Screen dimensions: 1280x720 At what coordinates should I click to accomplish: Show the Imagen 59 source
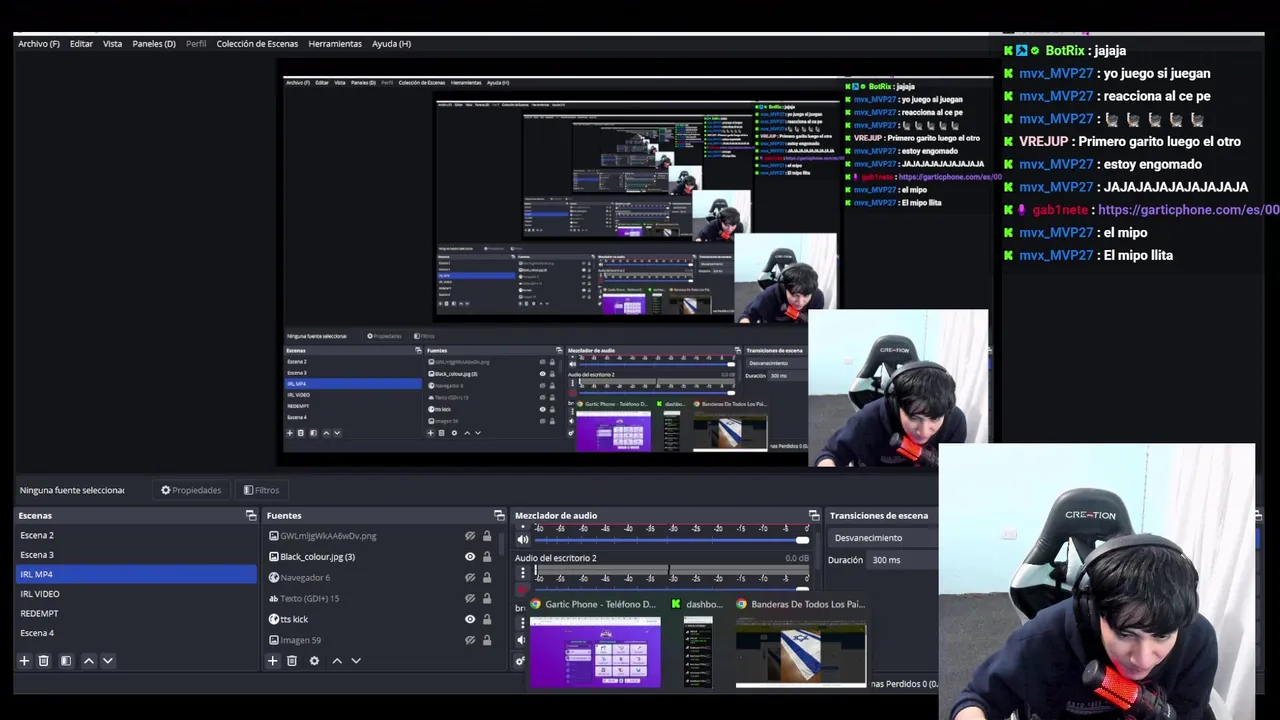click(x=470, y=640)
